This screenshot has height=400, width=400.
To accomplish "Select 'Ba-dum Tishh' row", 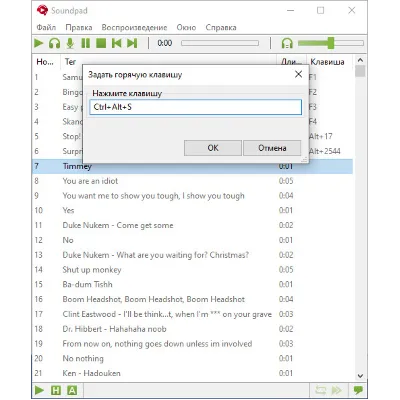I will 193,284.
